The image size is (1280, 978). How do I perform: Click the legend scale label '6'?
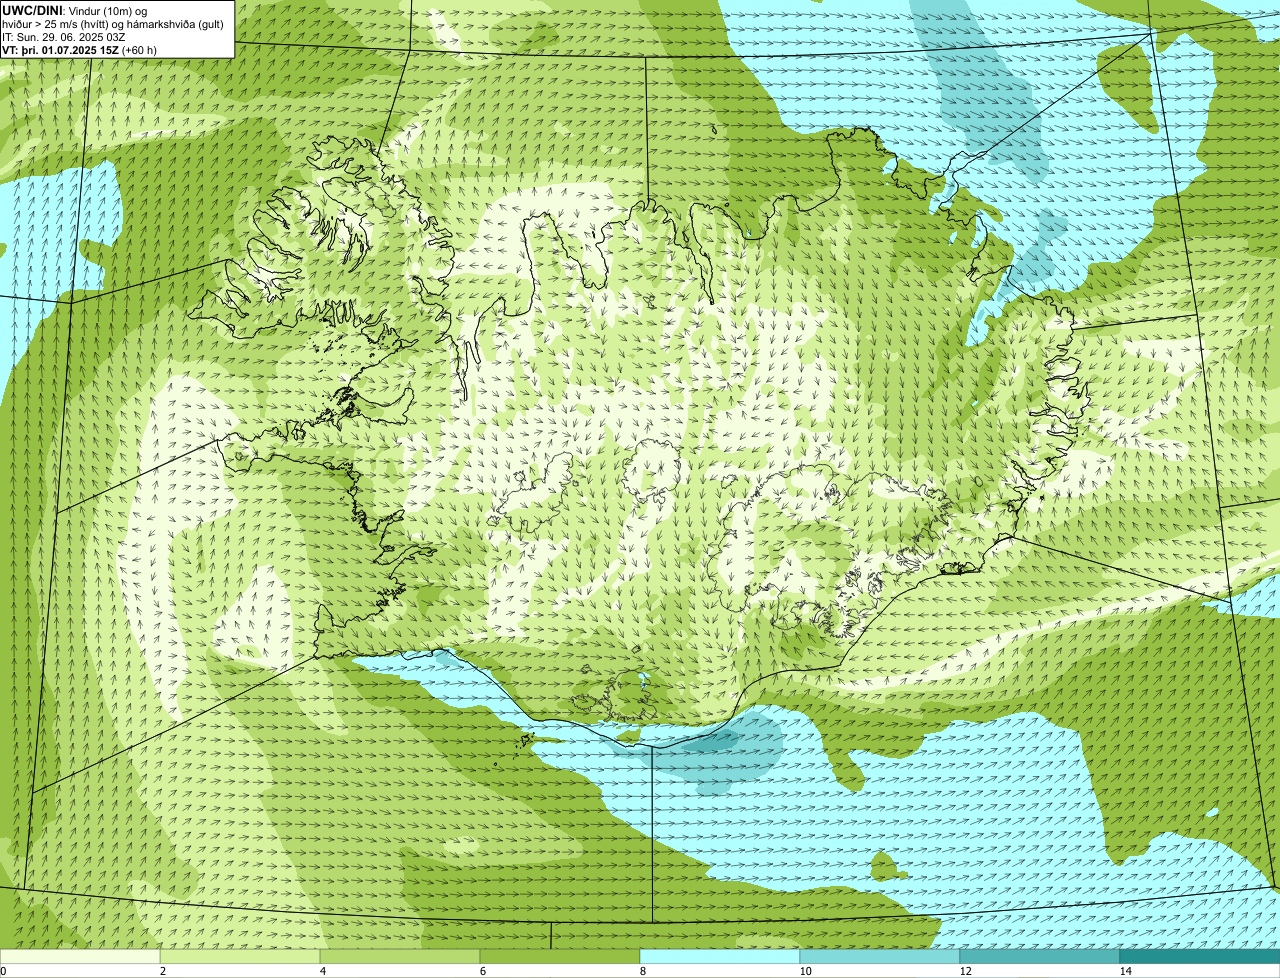[483, 971]
